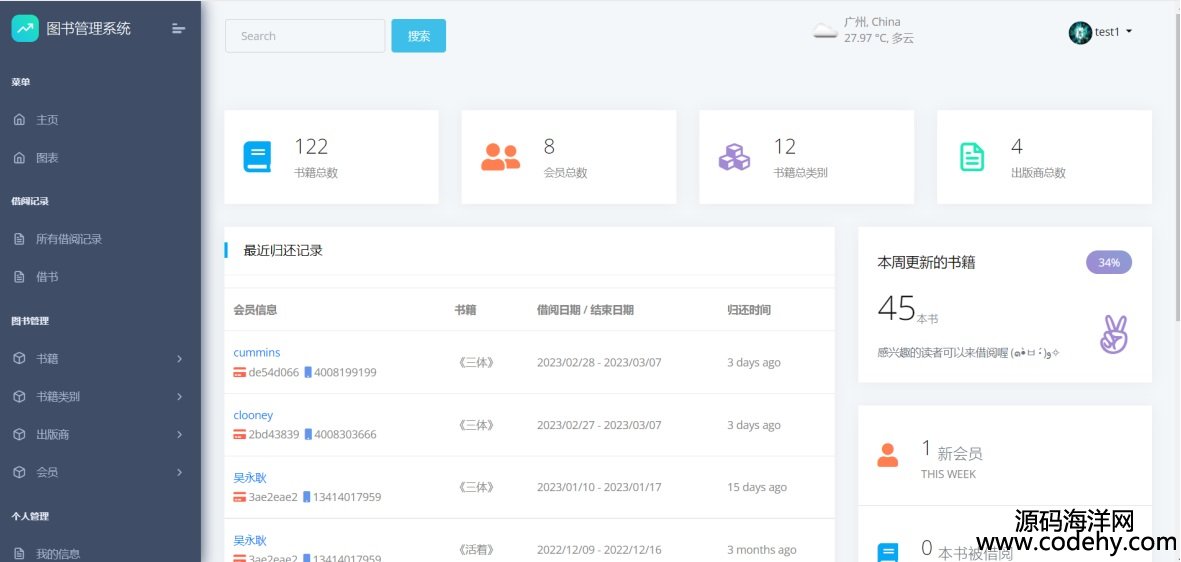This screenshot has width=1181, height=562.
Task: Click the cloud weather icon
Action: coord(825,31)
